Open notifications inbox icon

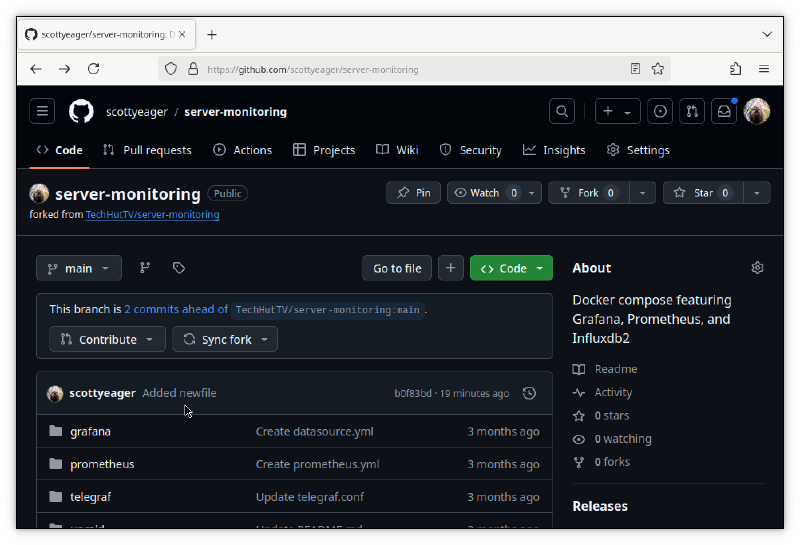(722, 112)
